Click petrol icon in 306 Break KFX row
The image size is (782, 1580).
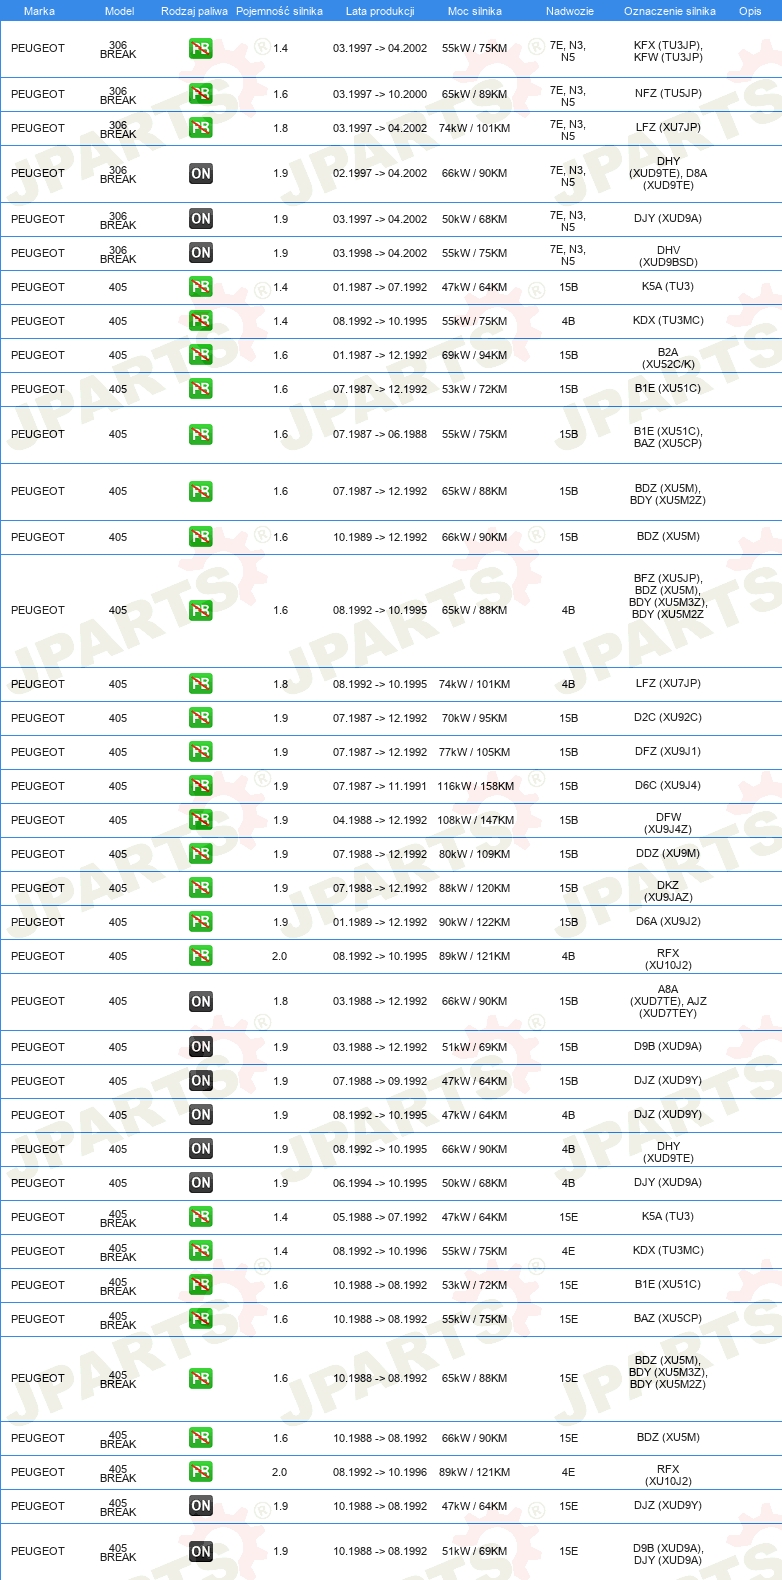point(201,48)
